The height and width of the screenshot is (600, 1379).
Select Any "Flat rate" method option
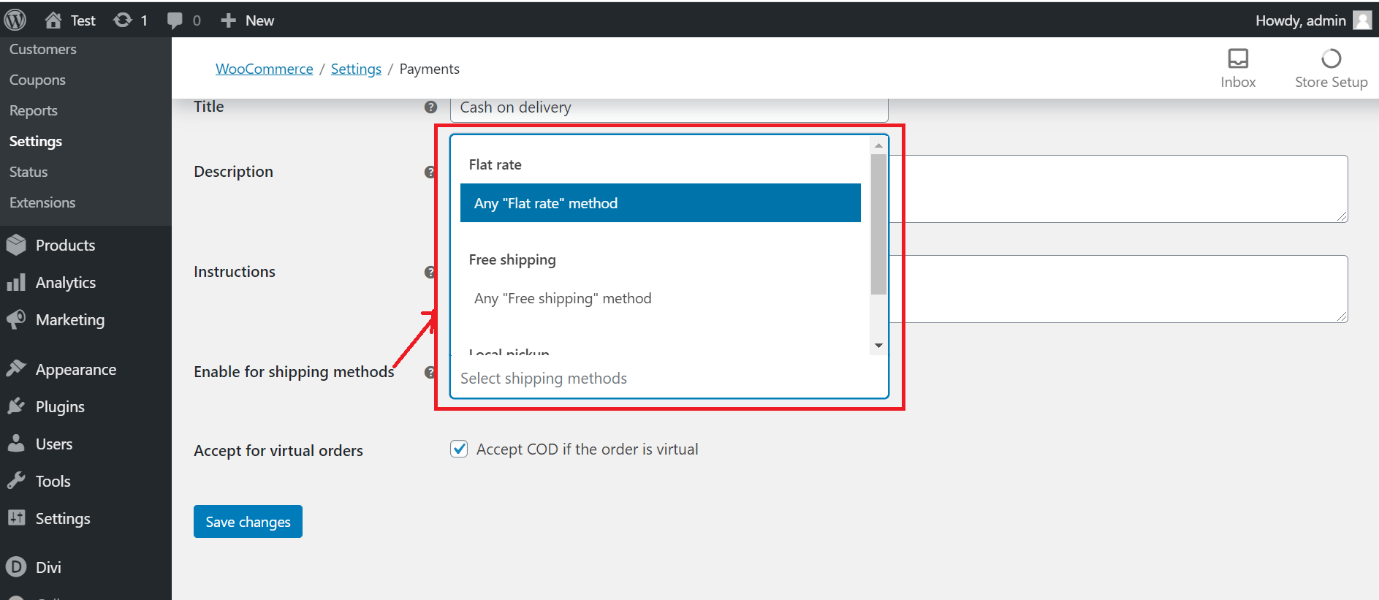tap(661, 203)
